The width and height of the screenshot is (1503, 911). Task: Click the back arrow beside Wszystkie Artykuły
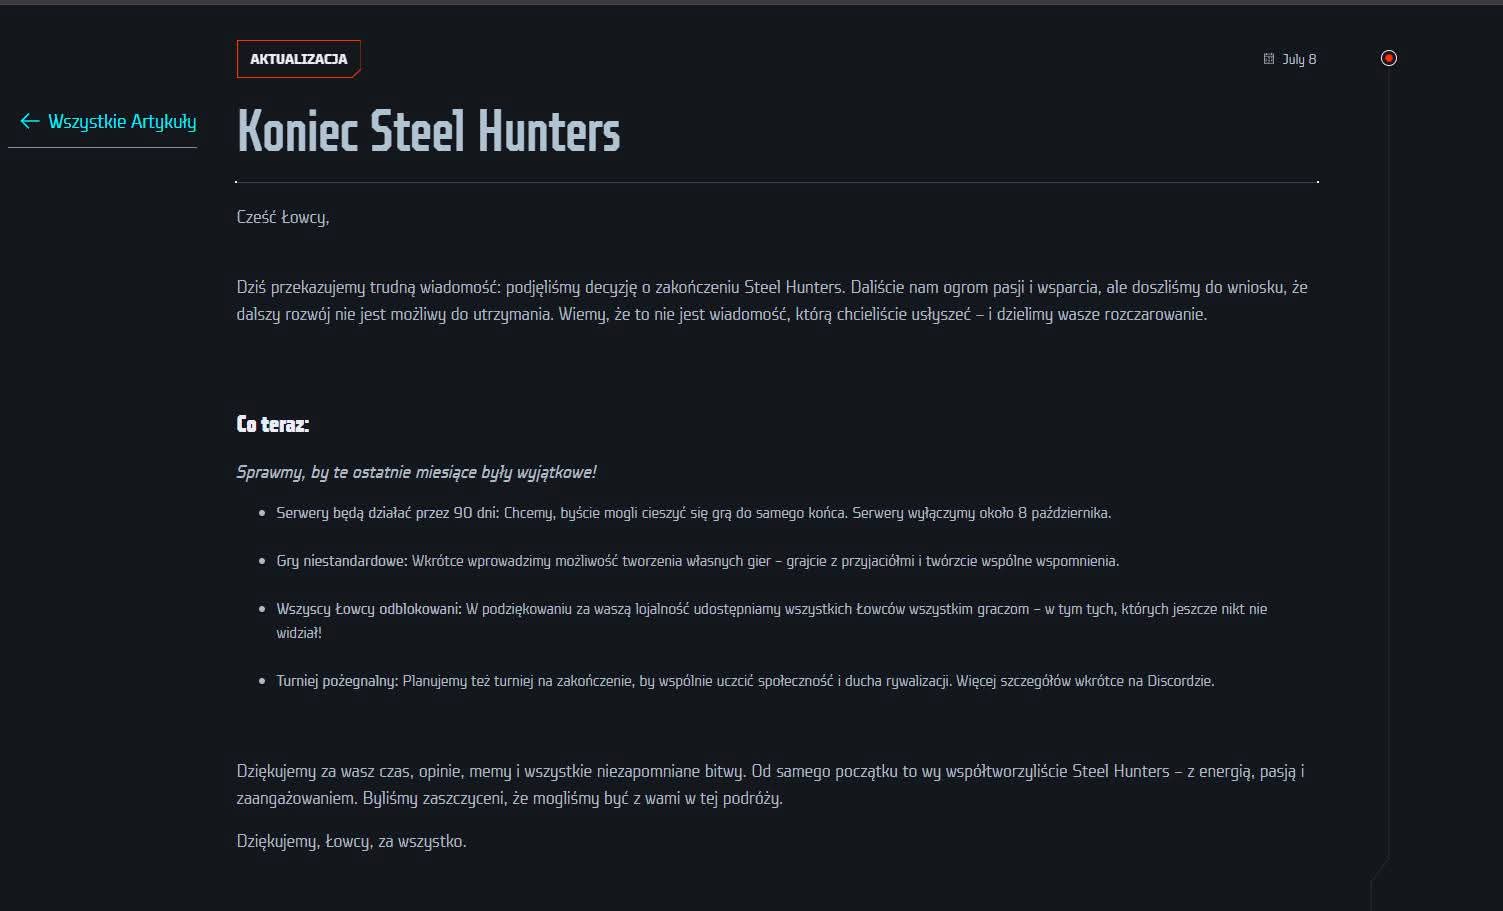tap(29, 121)
